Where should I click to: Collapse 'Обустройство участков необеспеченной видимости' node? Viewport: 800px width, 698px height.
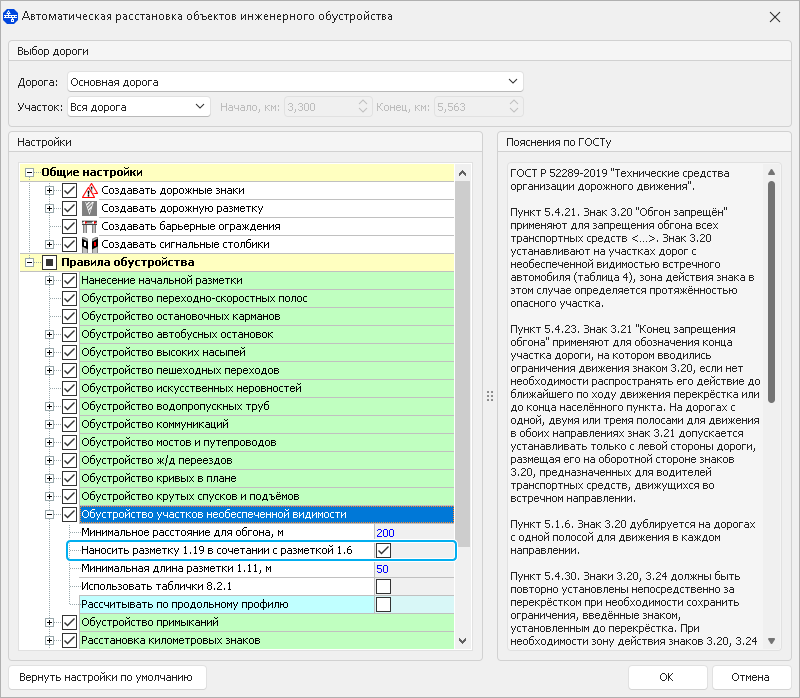(x=49, y=514)
